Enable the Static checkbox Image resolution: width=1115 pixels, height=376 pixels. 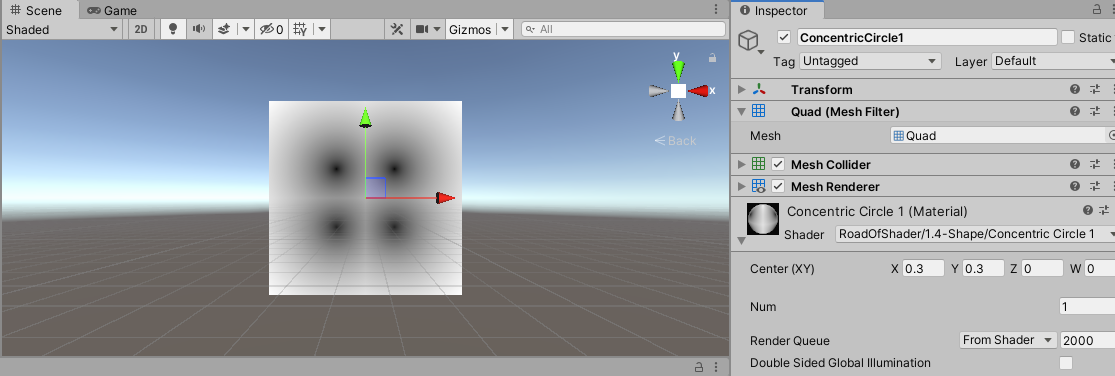tap(1067, 37)
